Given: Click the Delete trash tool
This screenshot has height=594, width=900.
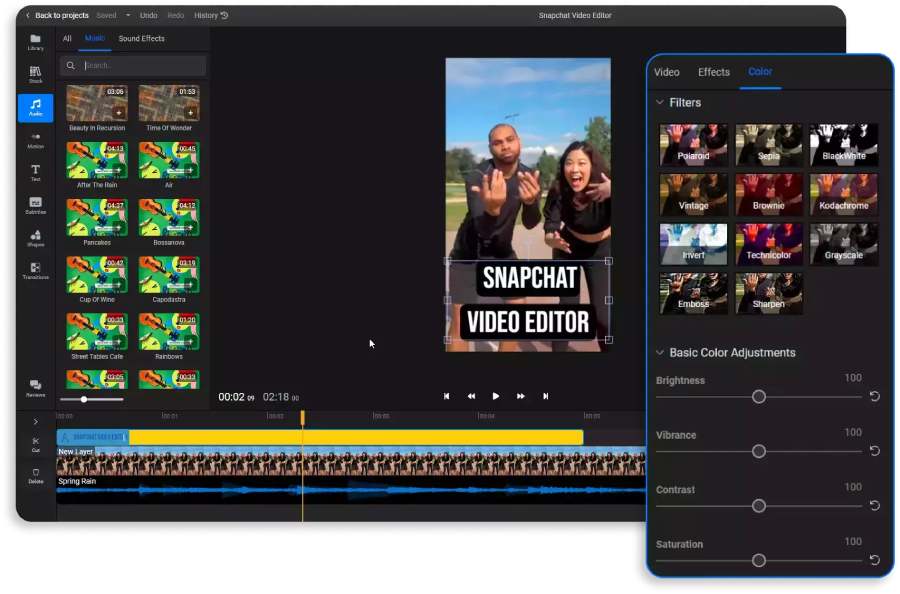Looking at the screenshot, I should tap(36, 476).
